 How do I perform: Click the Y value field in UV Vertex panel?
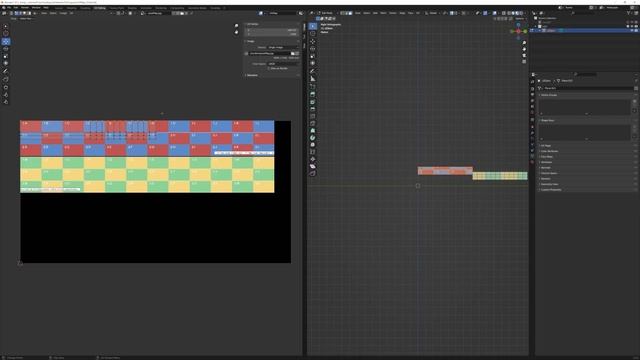tap(272, 34)
